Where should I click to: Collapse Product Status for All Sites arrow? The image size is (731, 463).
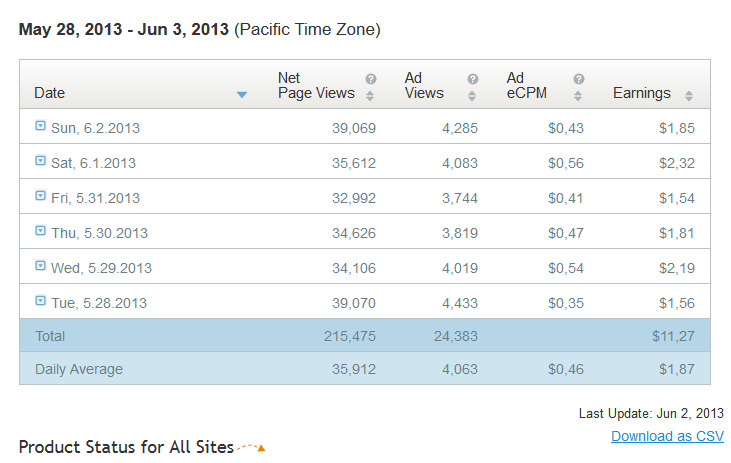[261, 448]
